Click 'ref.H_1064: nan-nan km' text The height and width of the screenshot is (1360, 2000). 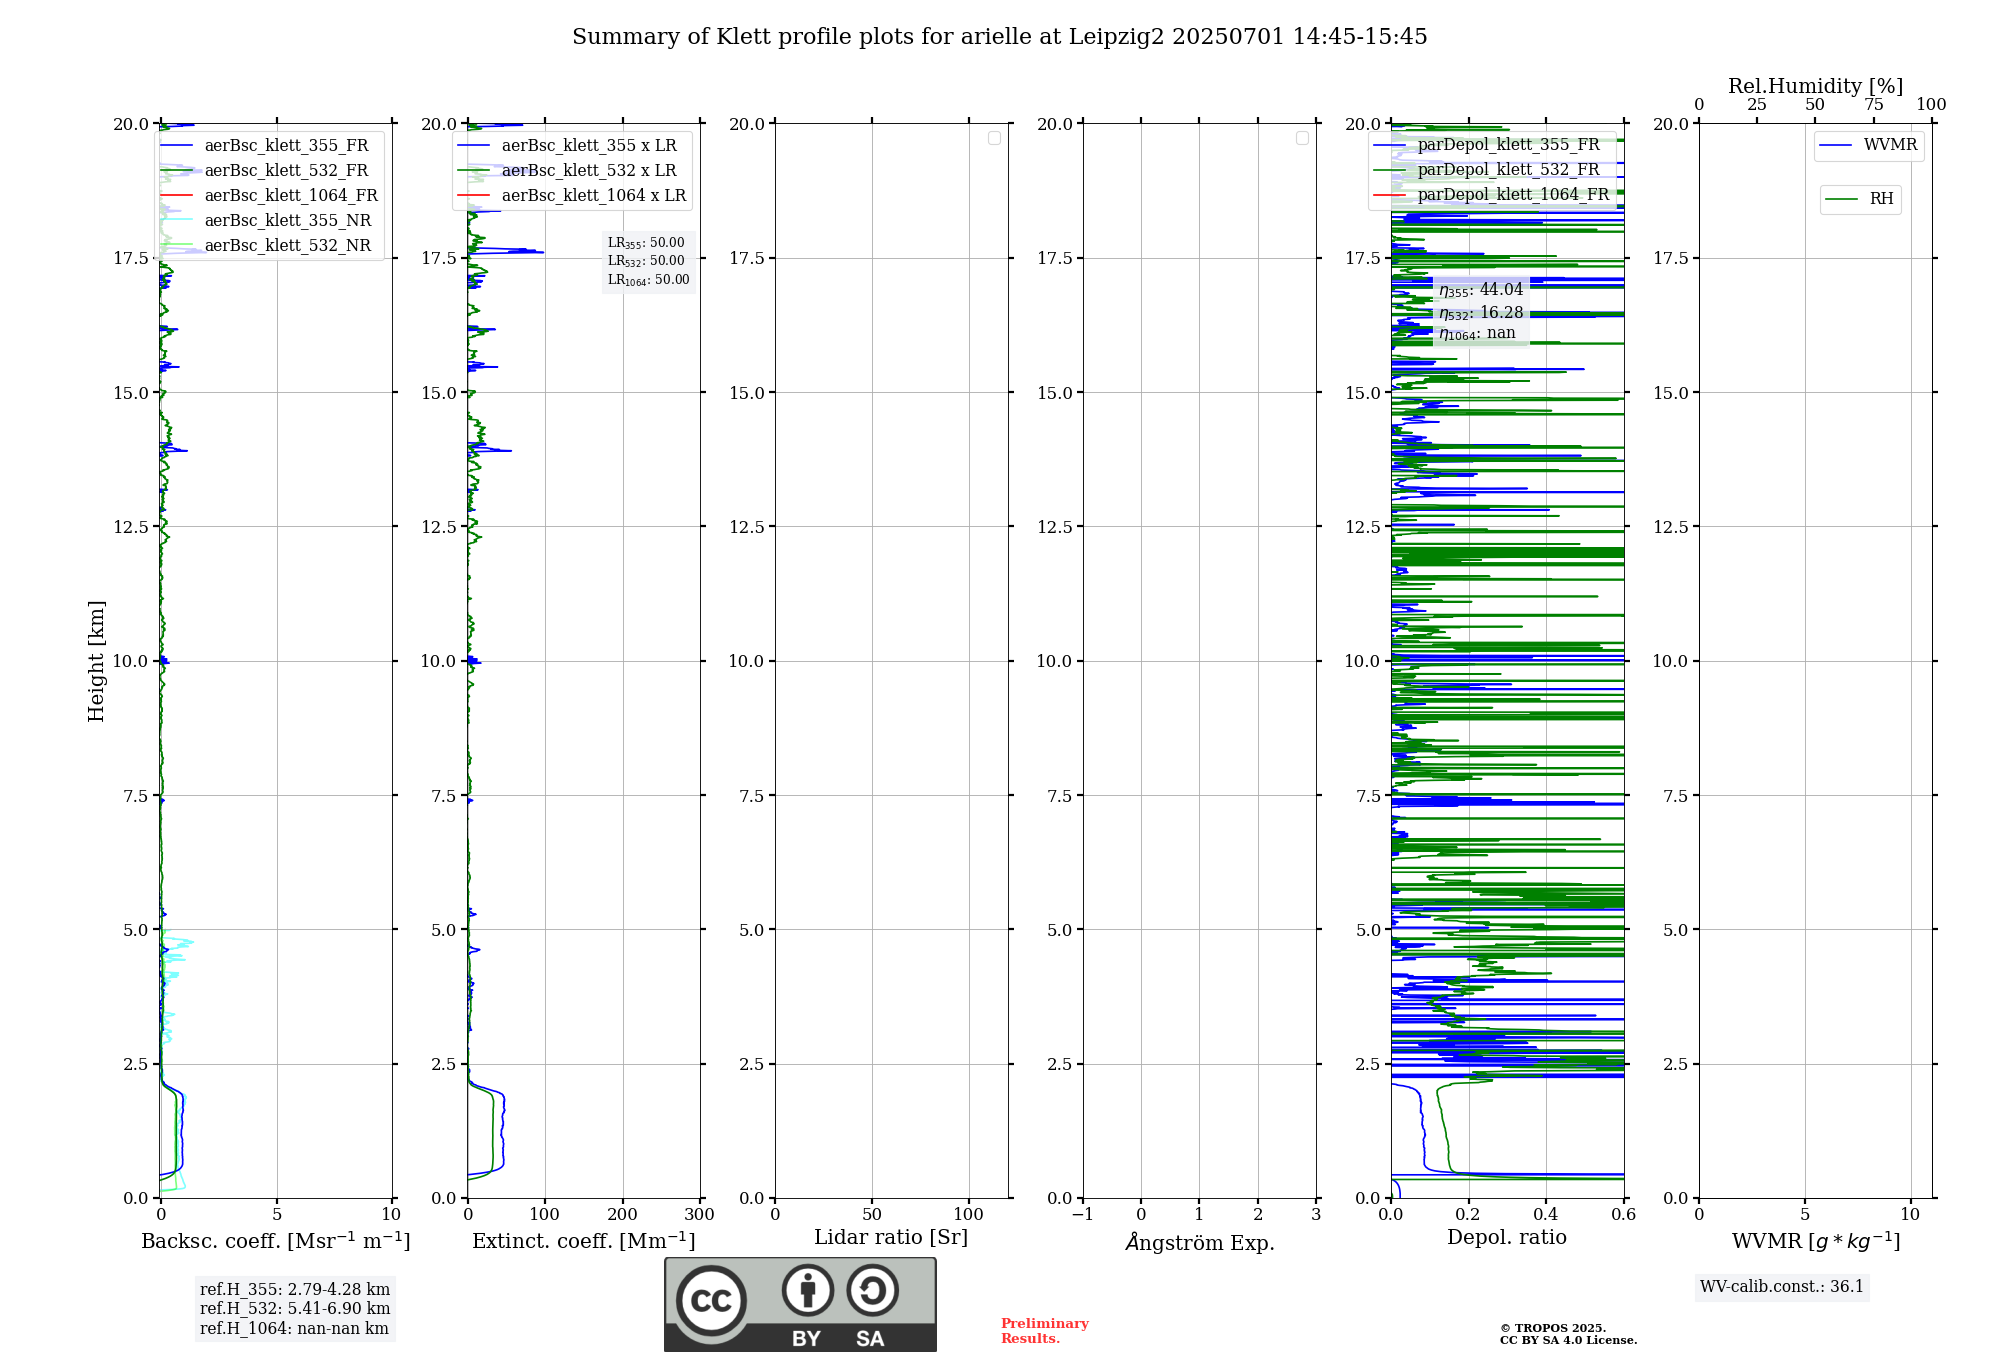[294, 1328]
